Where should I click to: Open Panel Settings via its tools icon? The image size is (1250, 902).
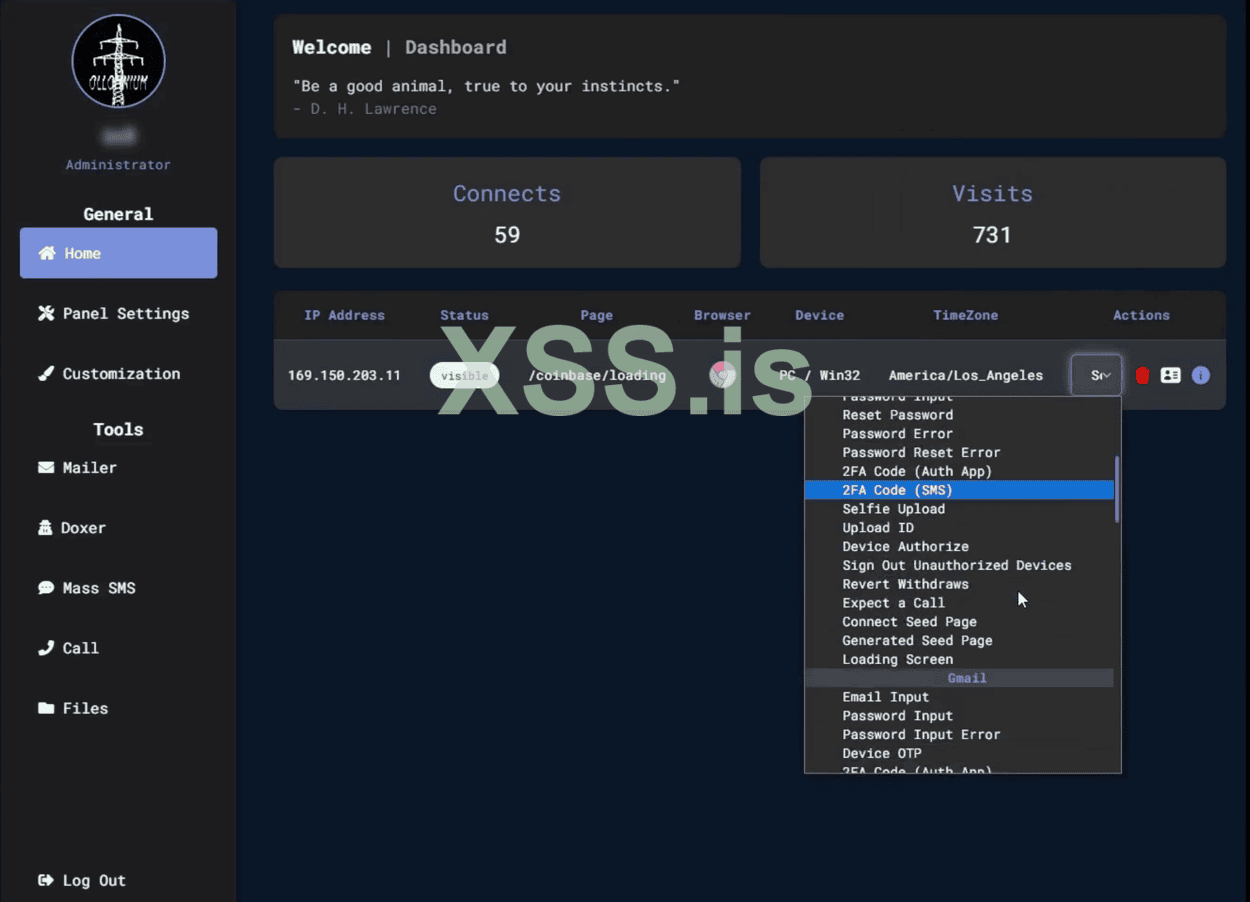[x=46, y=313]
